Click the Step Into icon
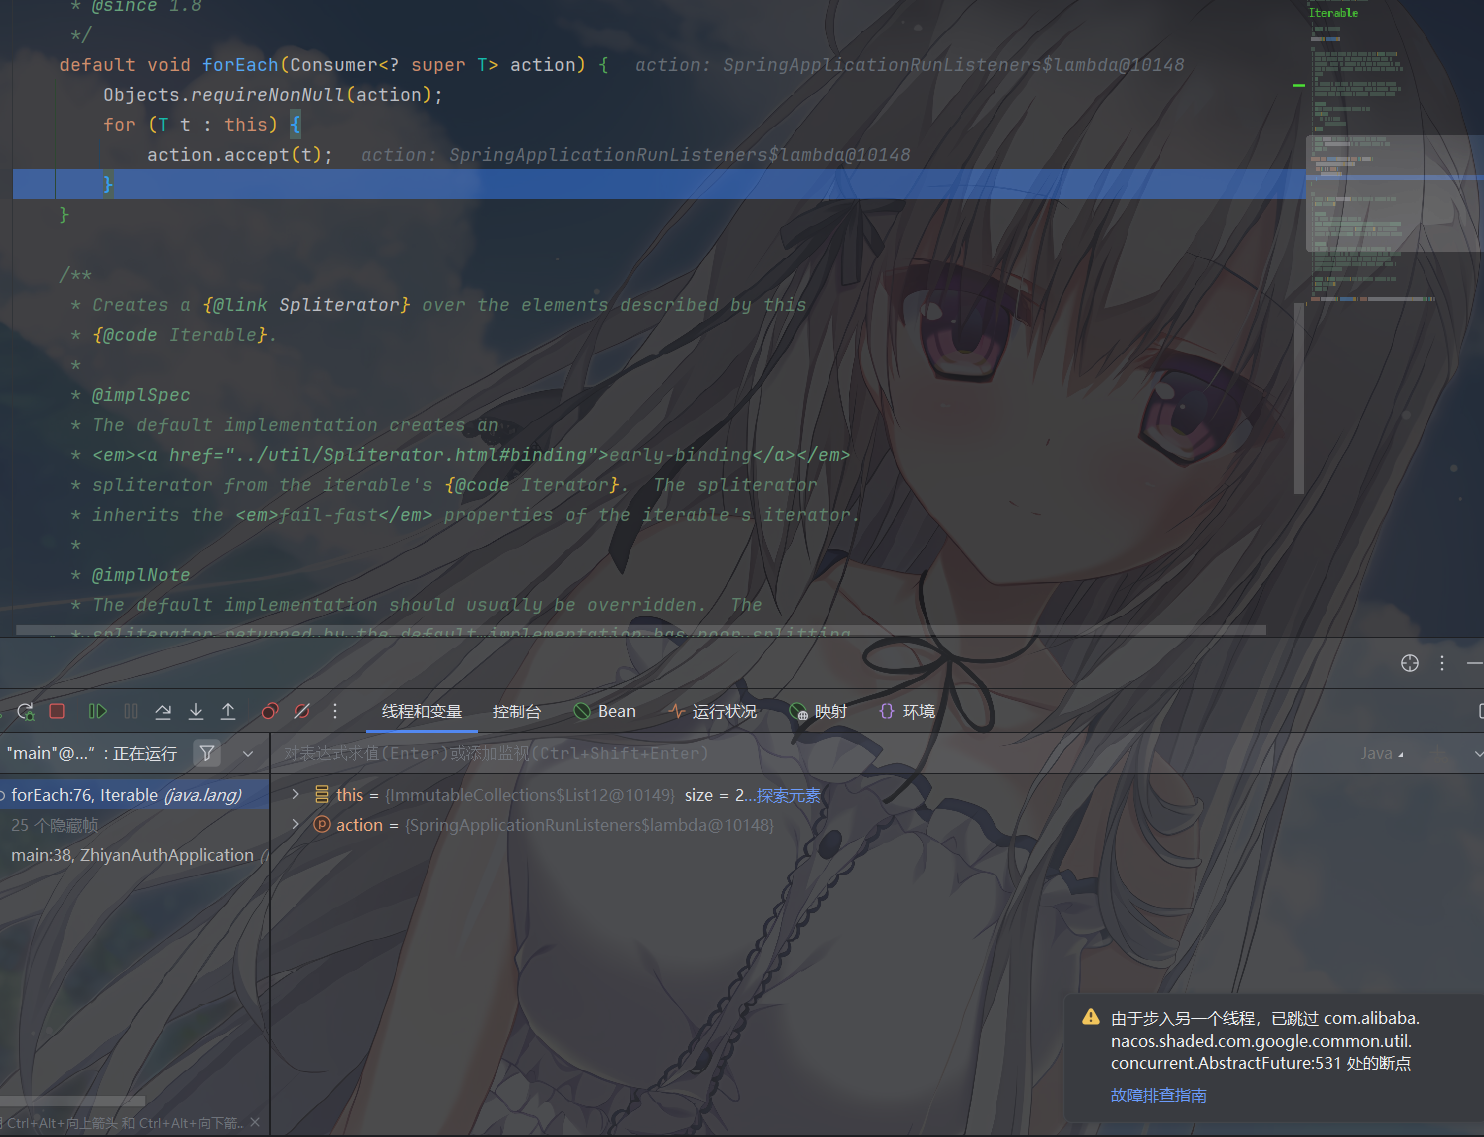 point(196,711)
